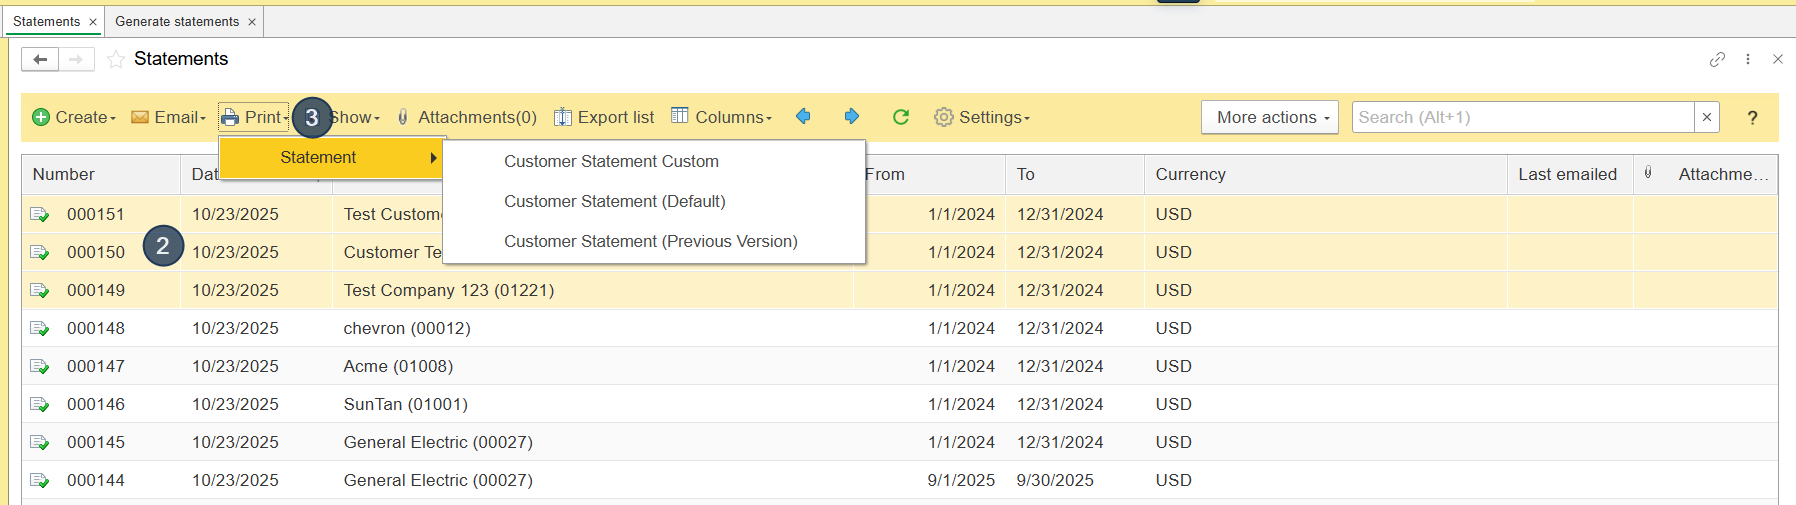The height and width of the screenshot is (505, 1796).
Task: Switch to Generate statements tab
Action: tap(177, 22)
